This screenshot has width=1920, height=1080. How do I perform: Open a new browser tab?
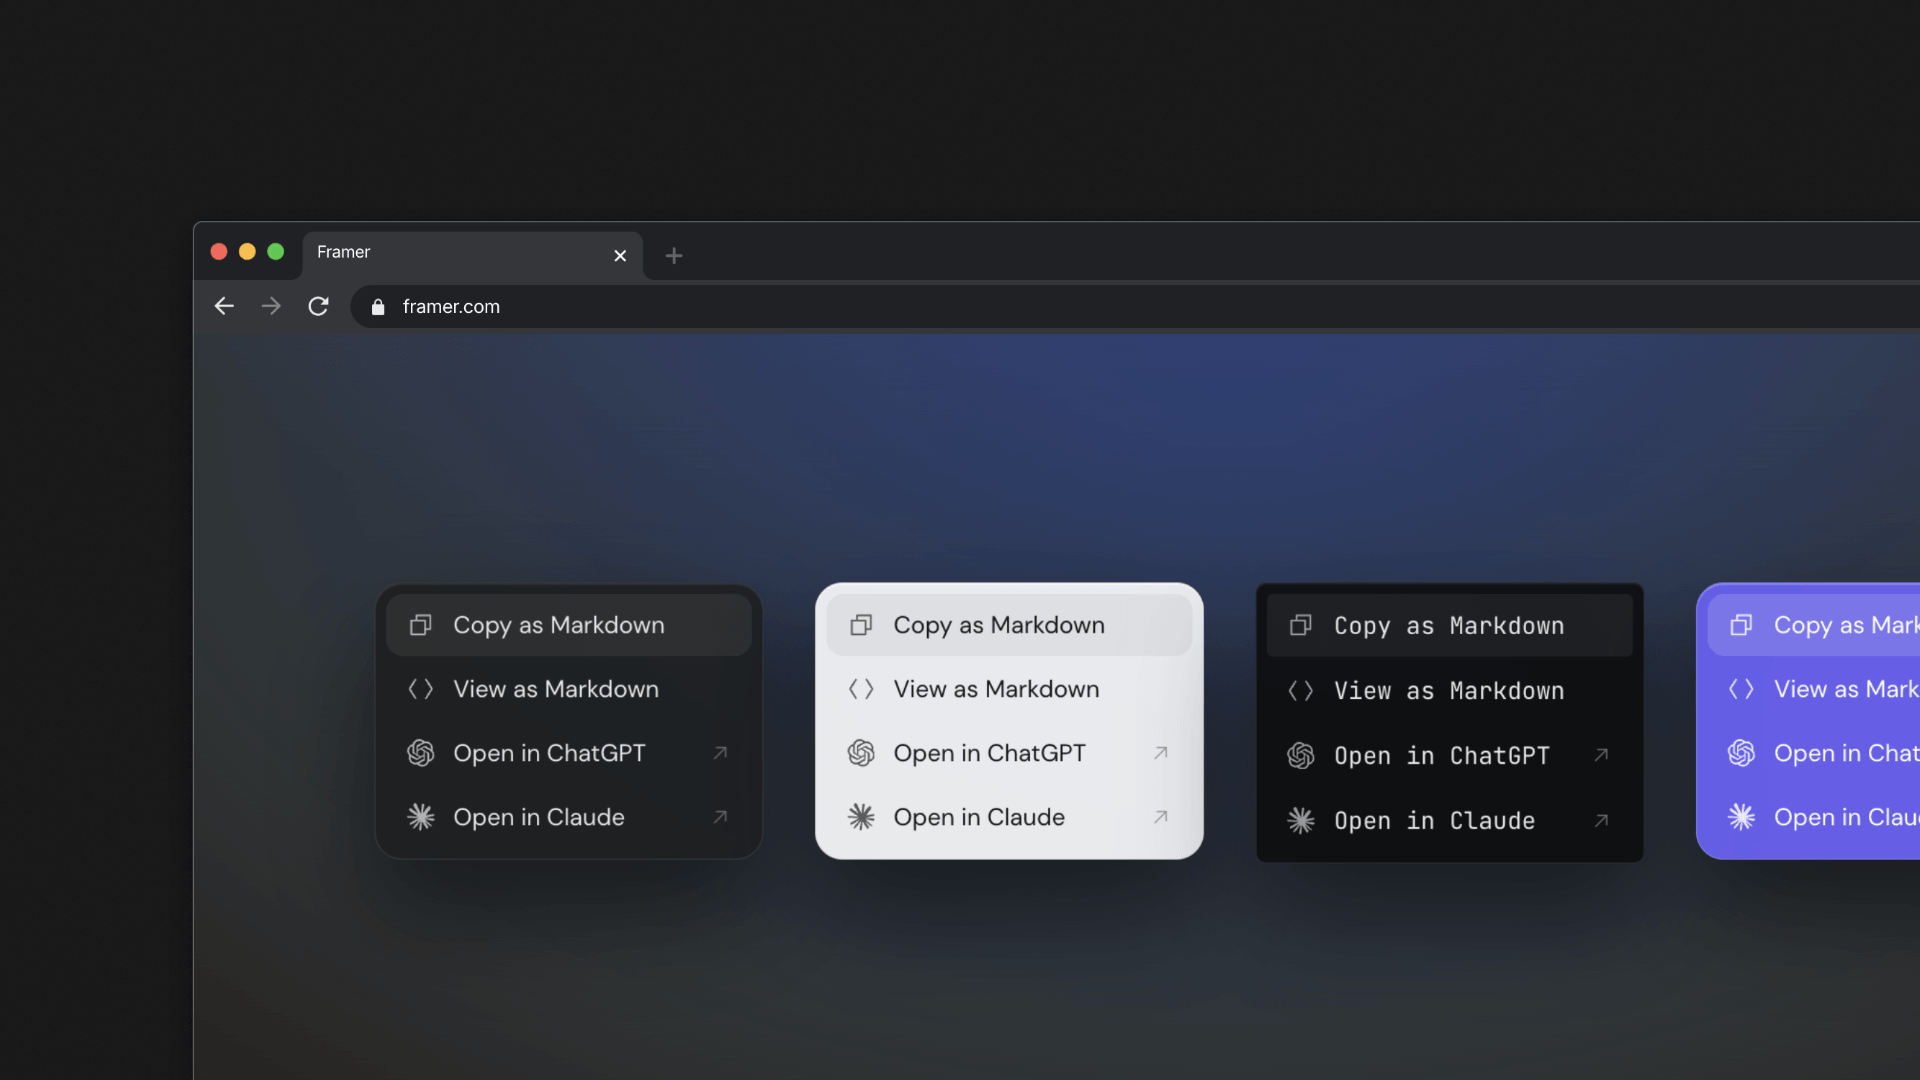pyautogui.click(x=674, y=256)
